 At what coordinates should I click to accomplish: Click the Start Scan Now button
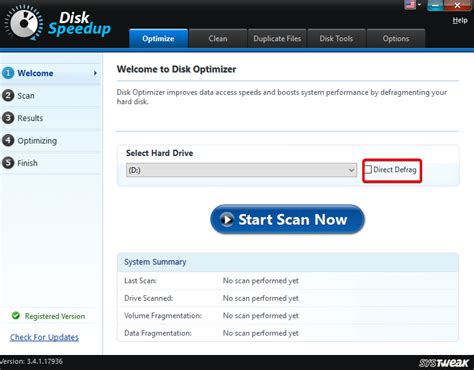pyautogui.click(x=287, y=219)
